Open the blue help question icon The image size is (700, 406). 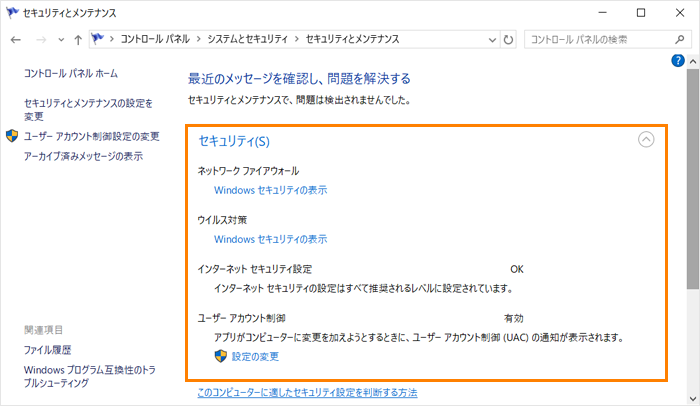pos(678,60)
